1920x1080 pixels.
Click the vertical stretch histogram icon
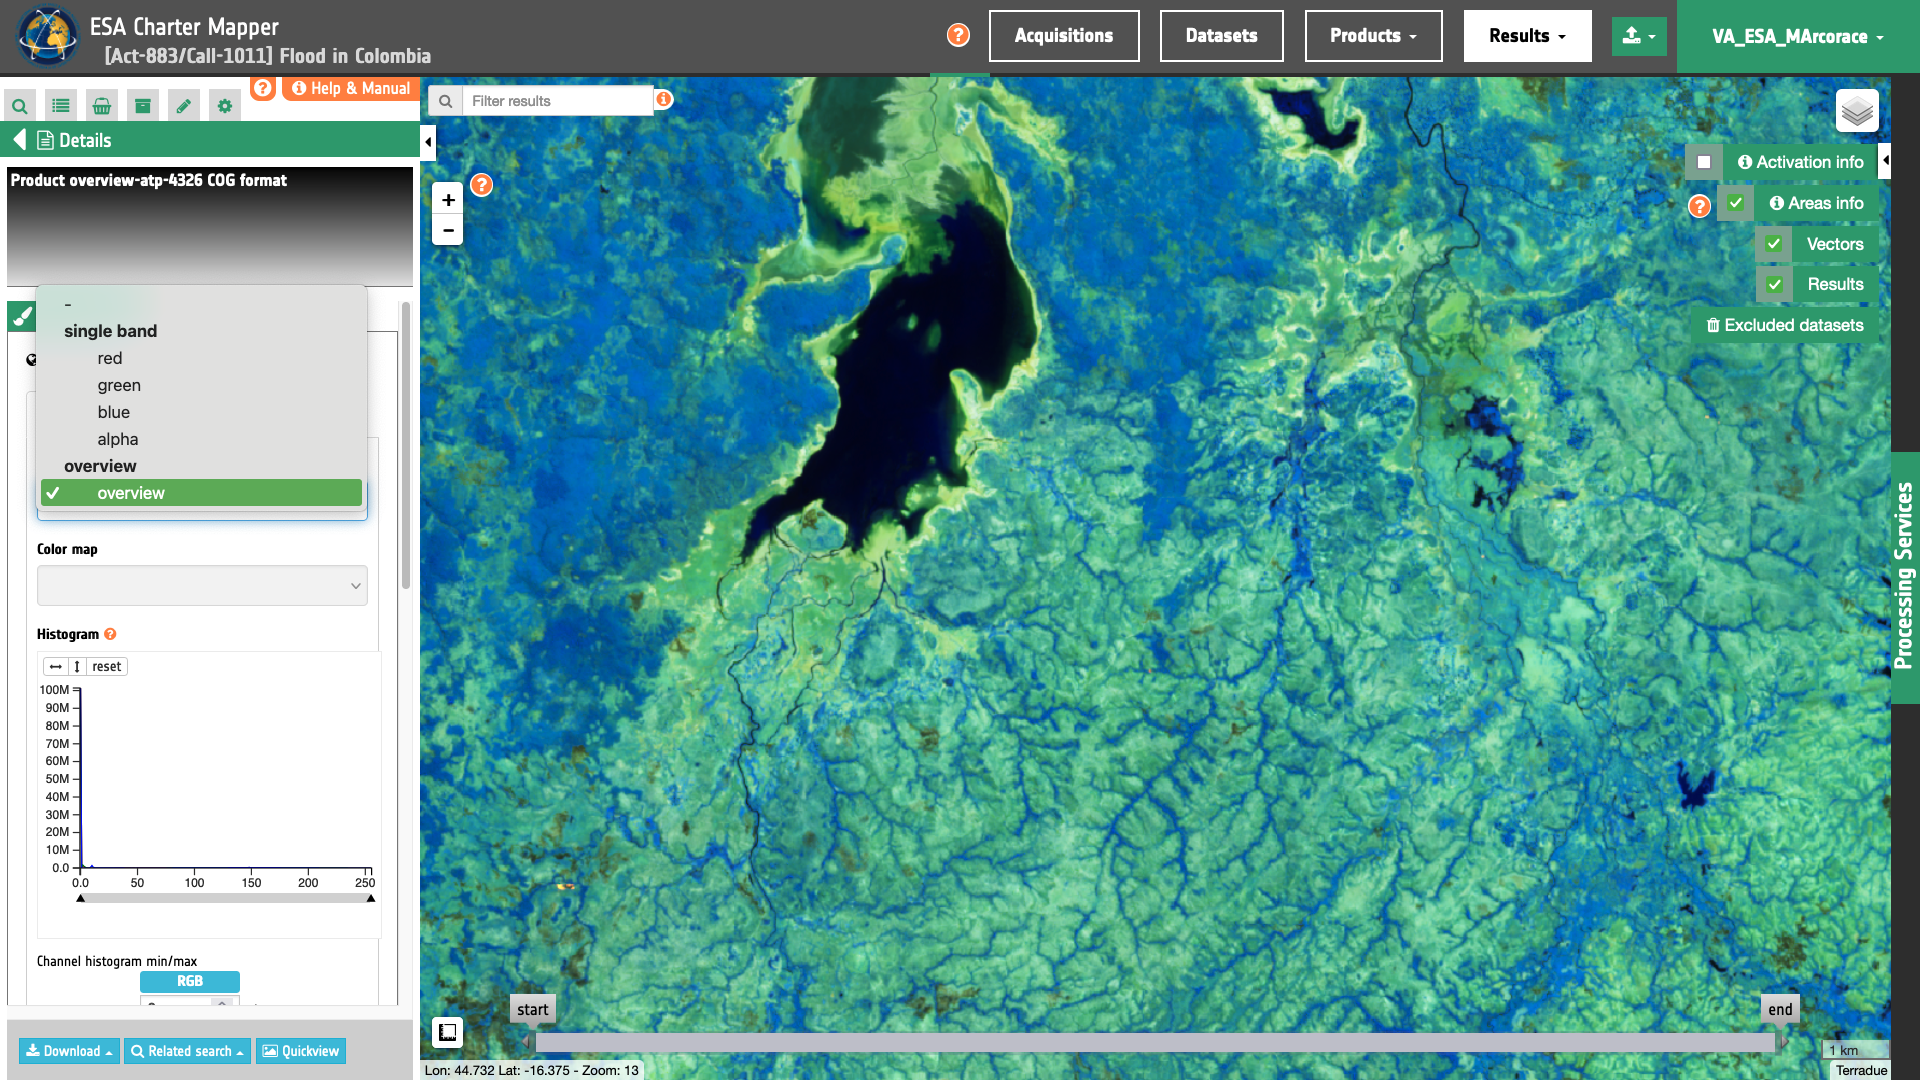click(77, 667)
